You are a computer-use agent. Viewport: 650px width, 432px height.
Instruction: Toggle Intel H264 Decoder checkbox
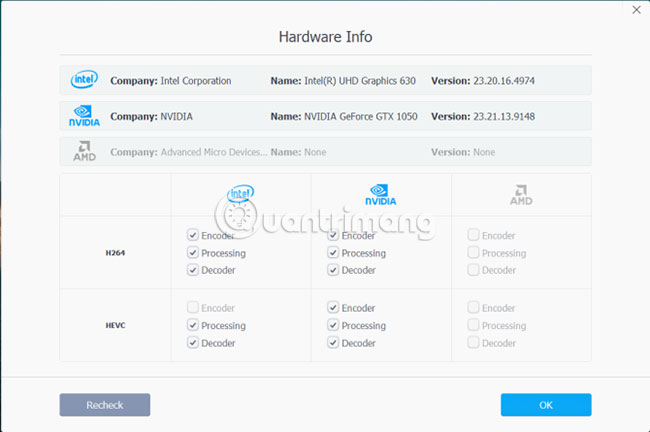(193, 270)
